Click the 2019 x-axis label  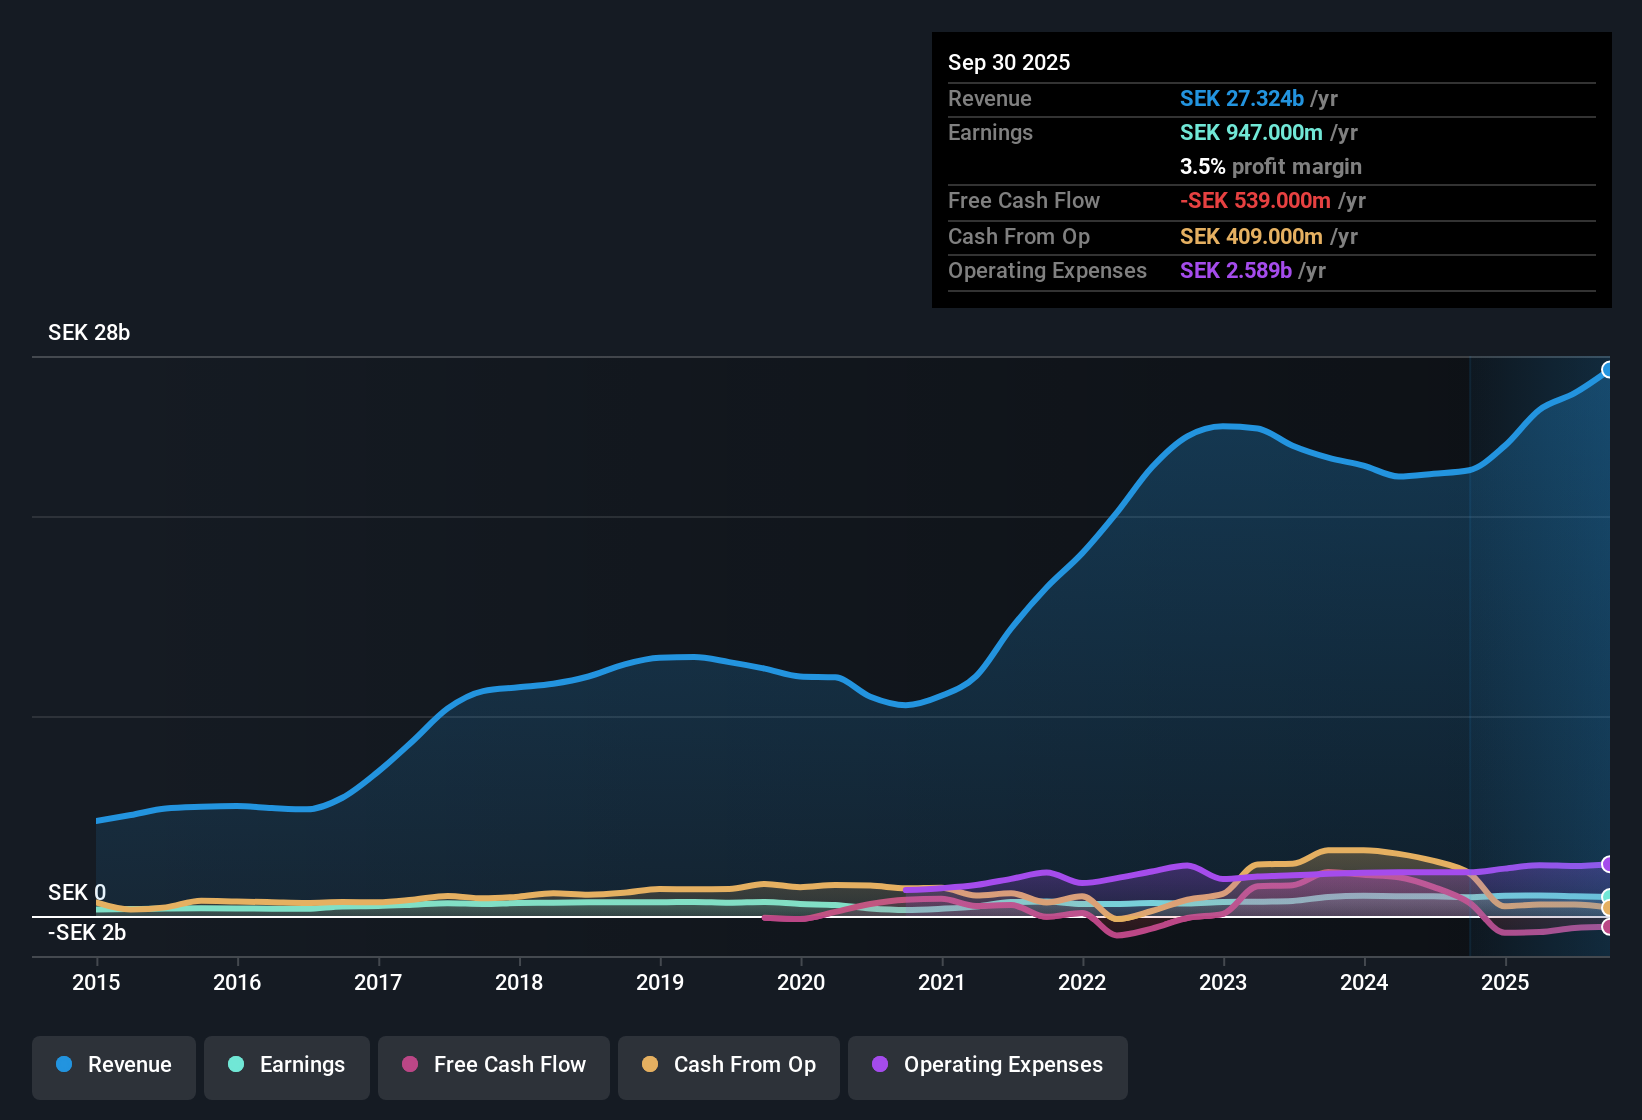[x=660, y=983]
